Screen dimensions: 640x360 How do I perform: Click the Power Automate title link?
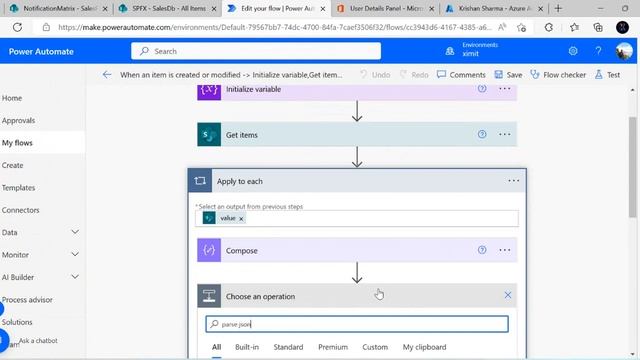41,51
